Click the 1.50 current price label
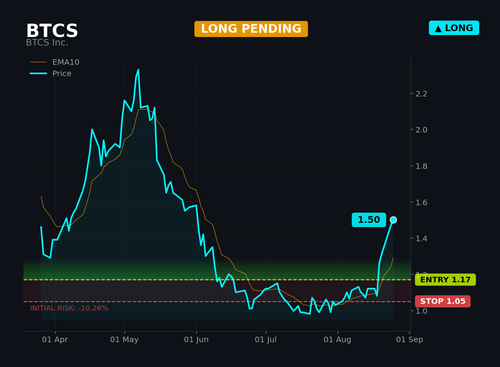 [x=369, y=220]
